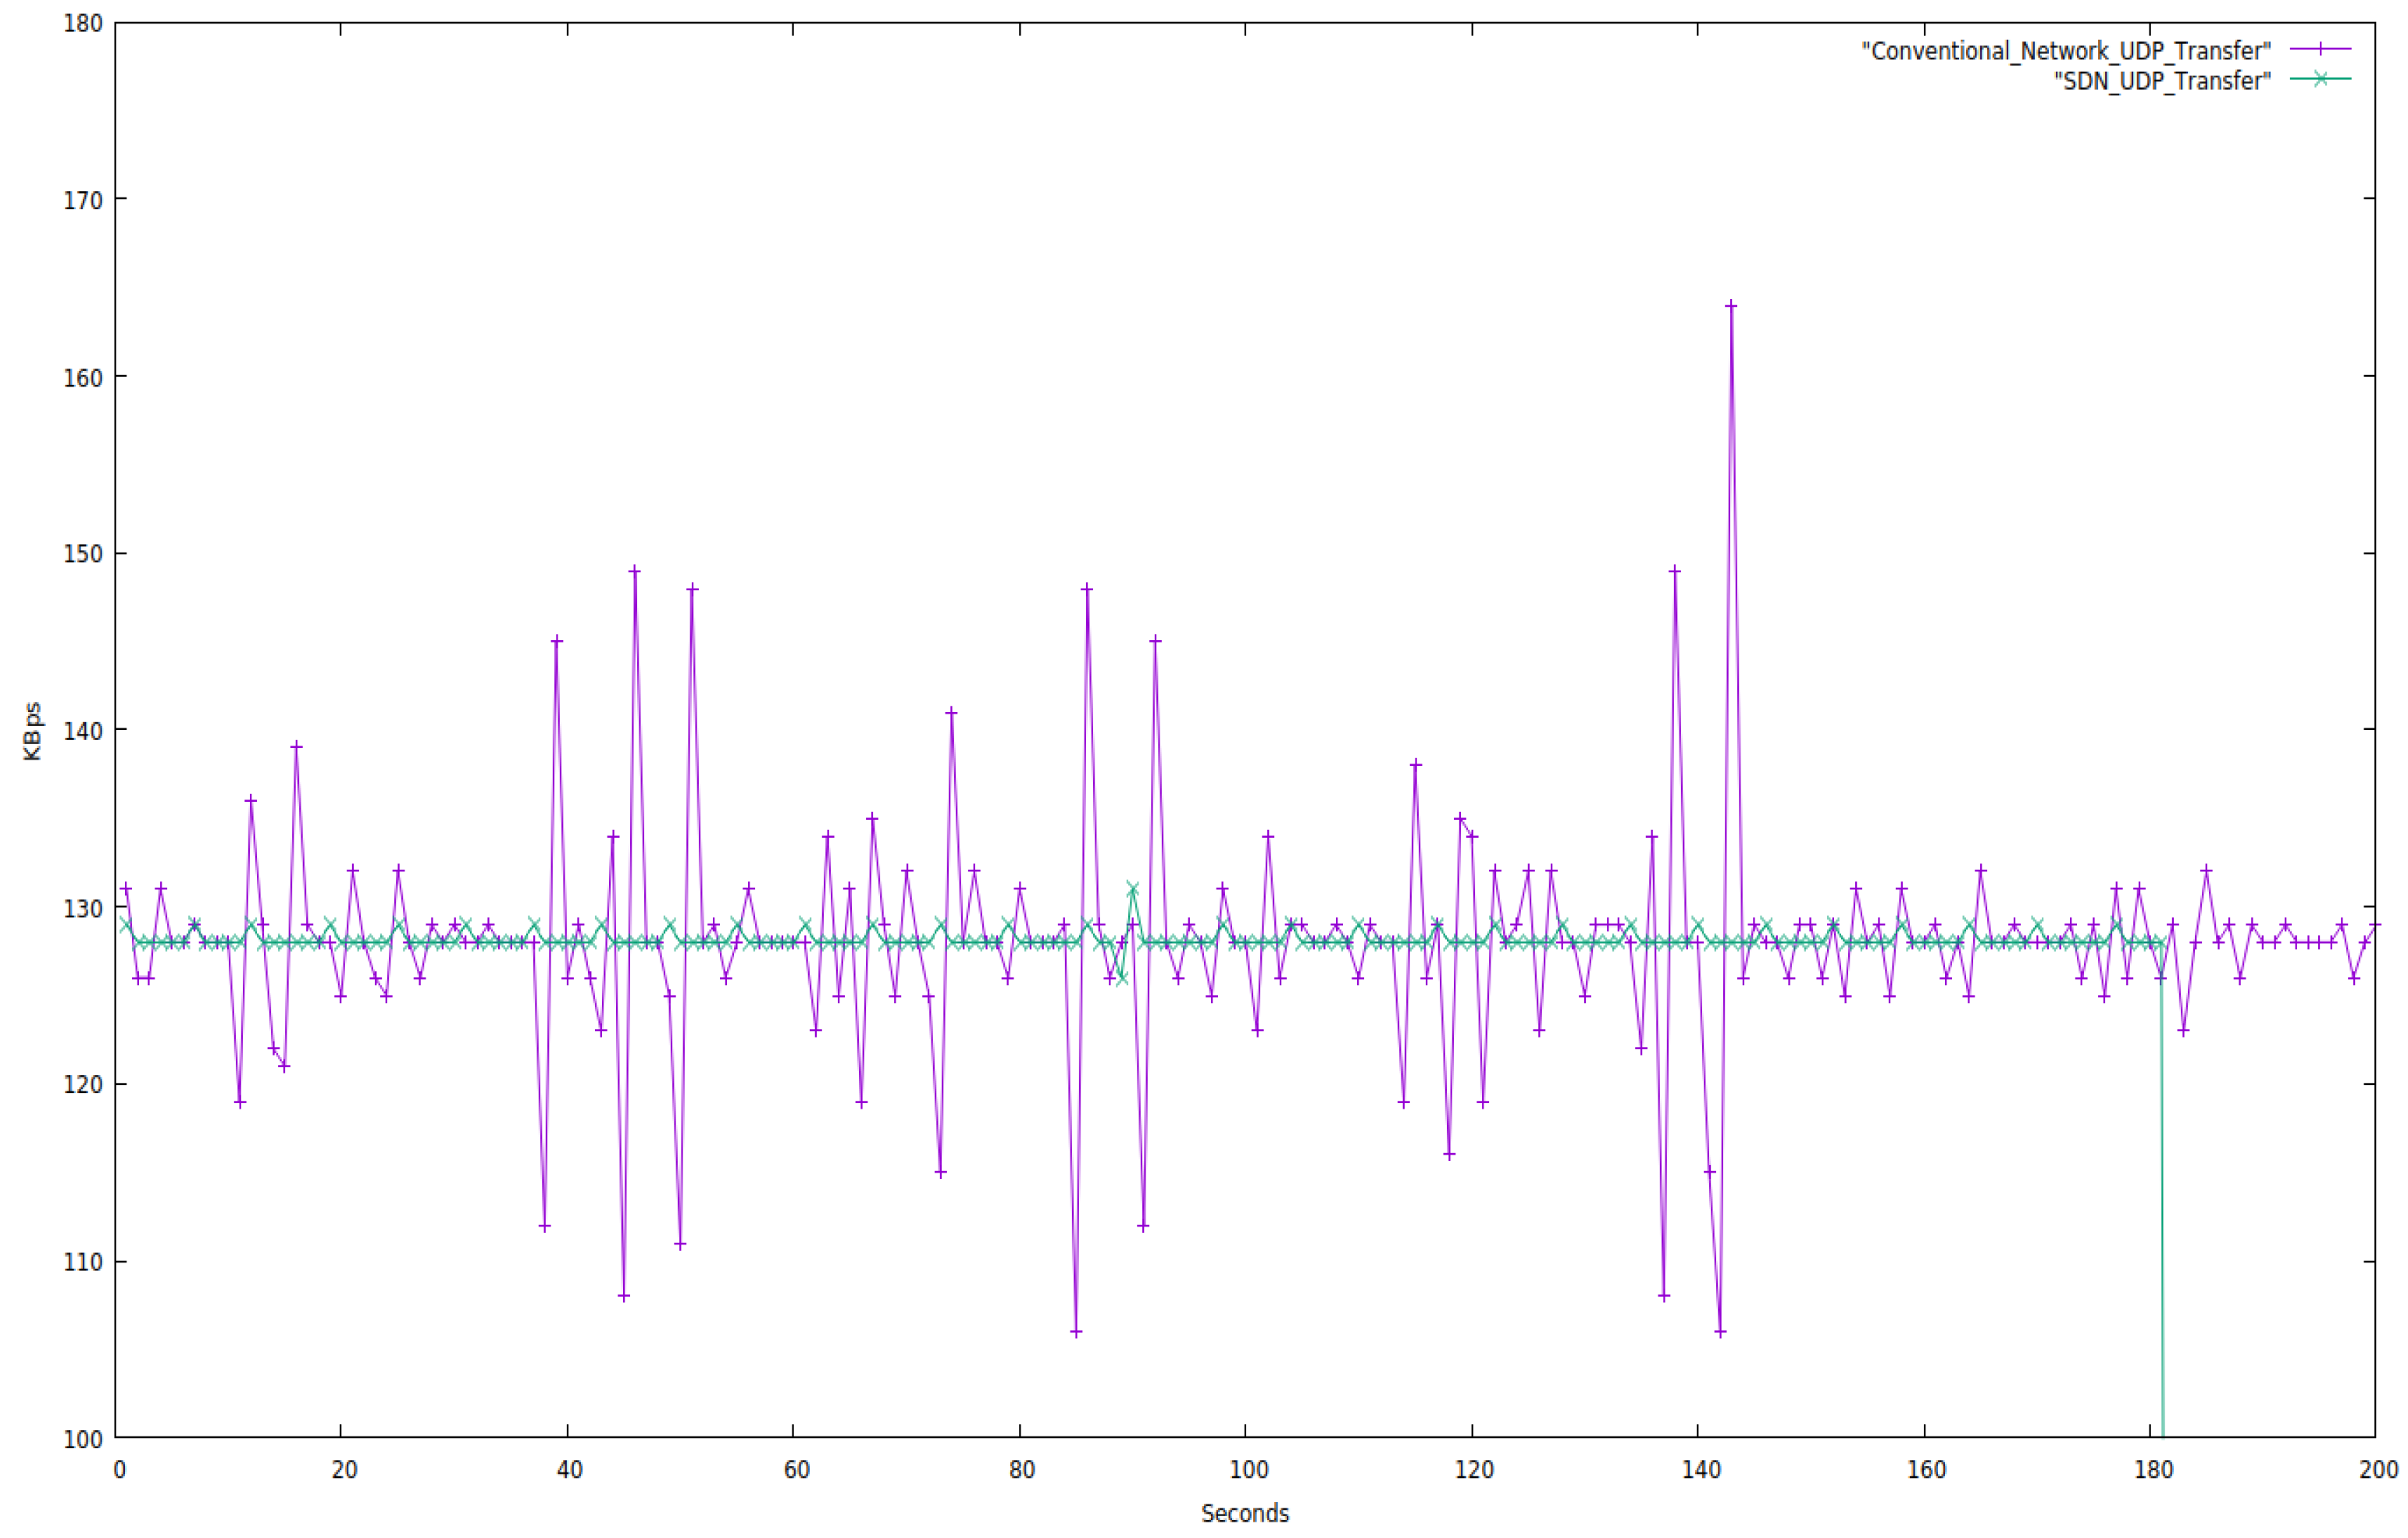The height and width of the screenshot is (1538, 2408).
Task: Click the green vertical drop line near 181 seconds
Action: click(2162, 1200)
